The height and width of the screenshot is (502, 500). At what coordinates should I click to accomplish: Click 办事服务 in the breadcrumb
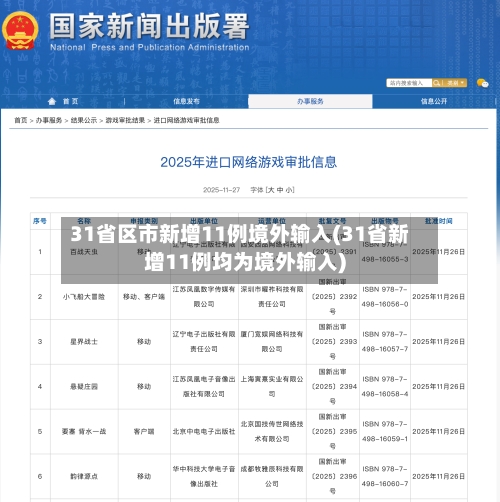pos(49,120)
